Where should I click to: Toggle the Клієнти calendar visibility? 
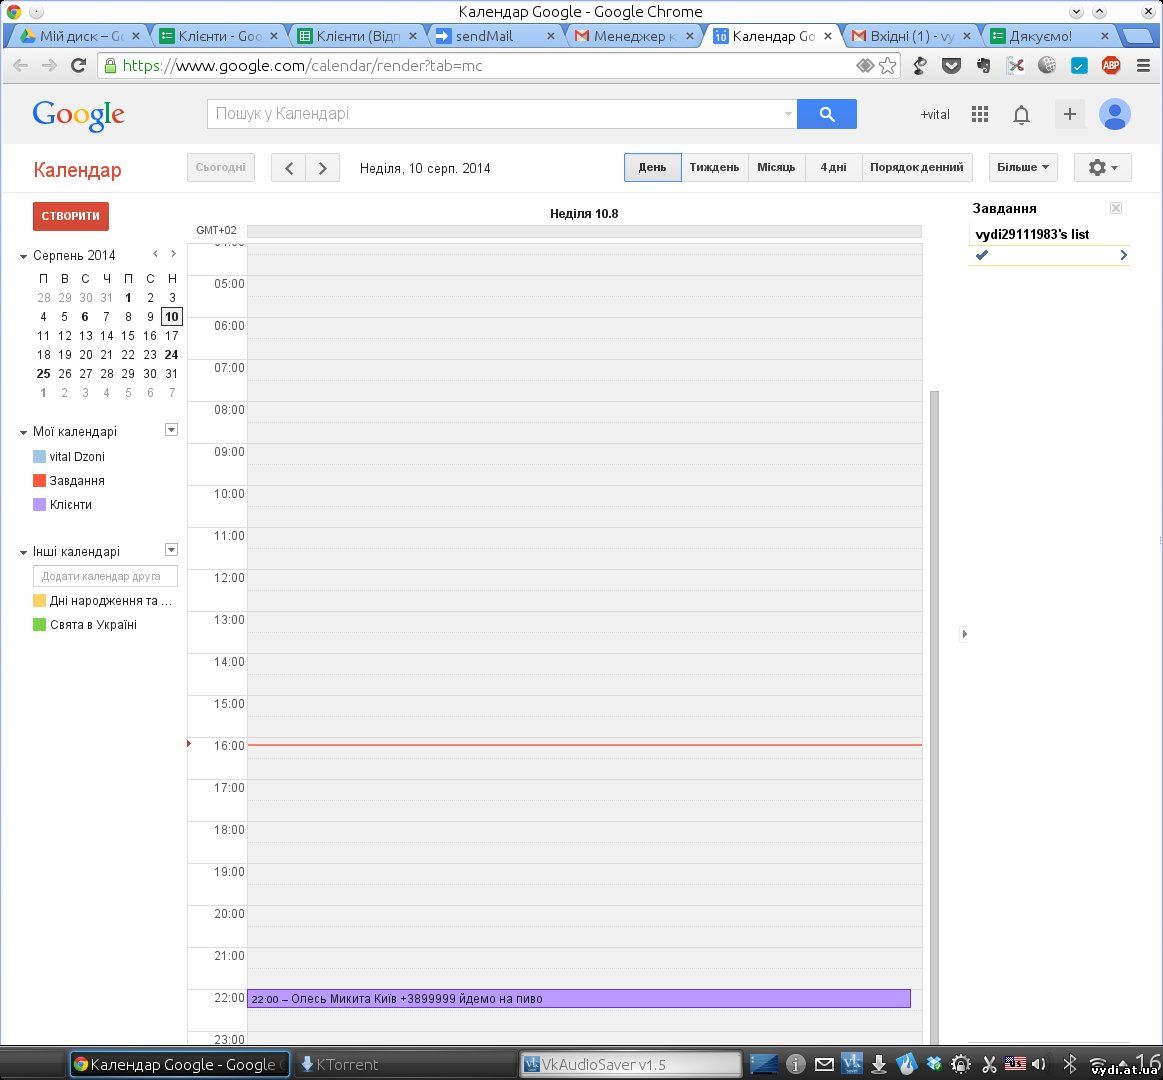coord(39,504)
